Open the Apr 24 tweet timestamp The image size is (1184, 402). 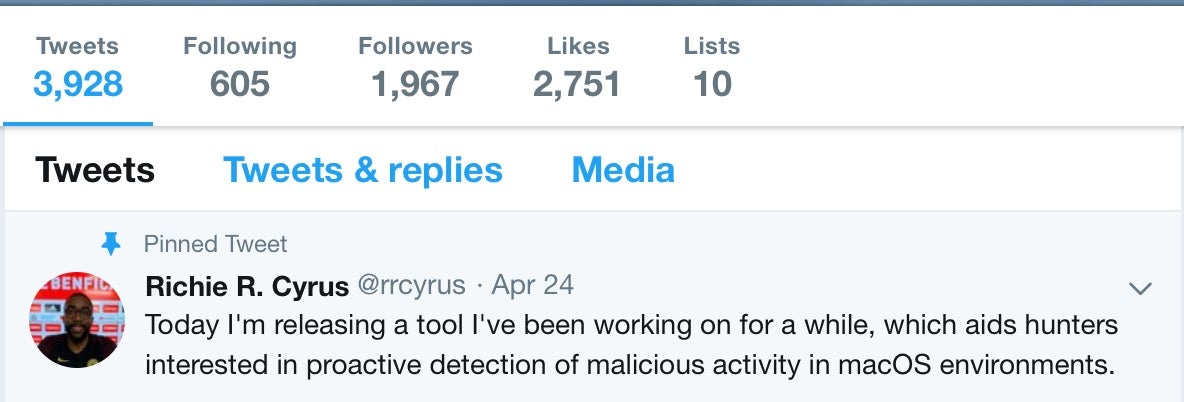[533, 286]
